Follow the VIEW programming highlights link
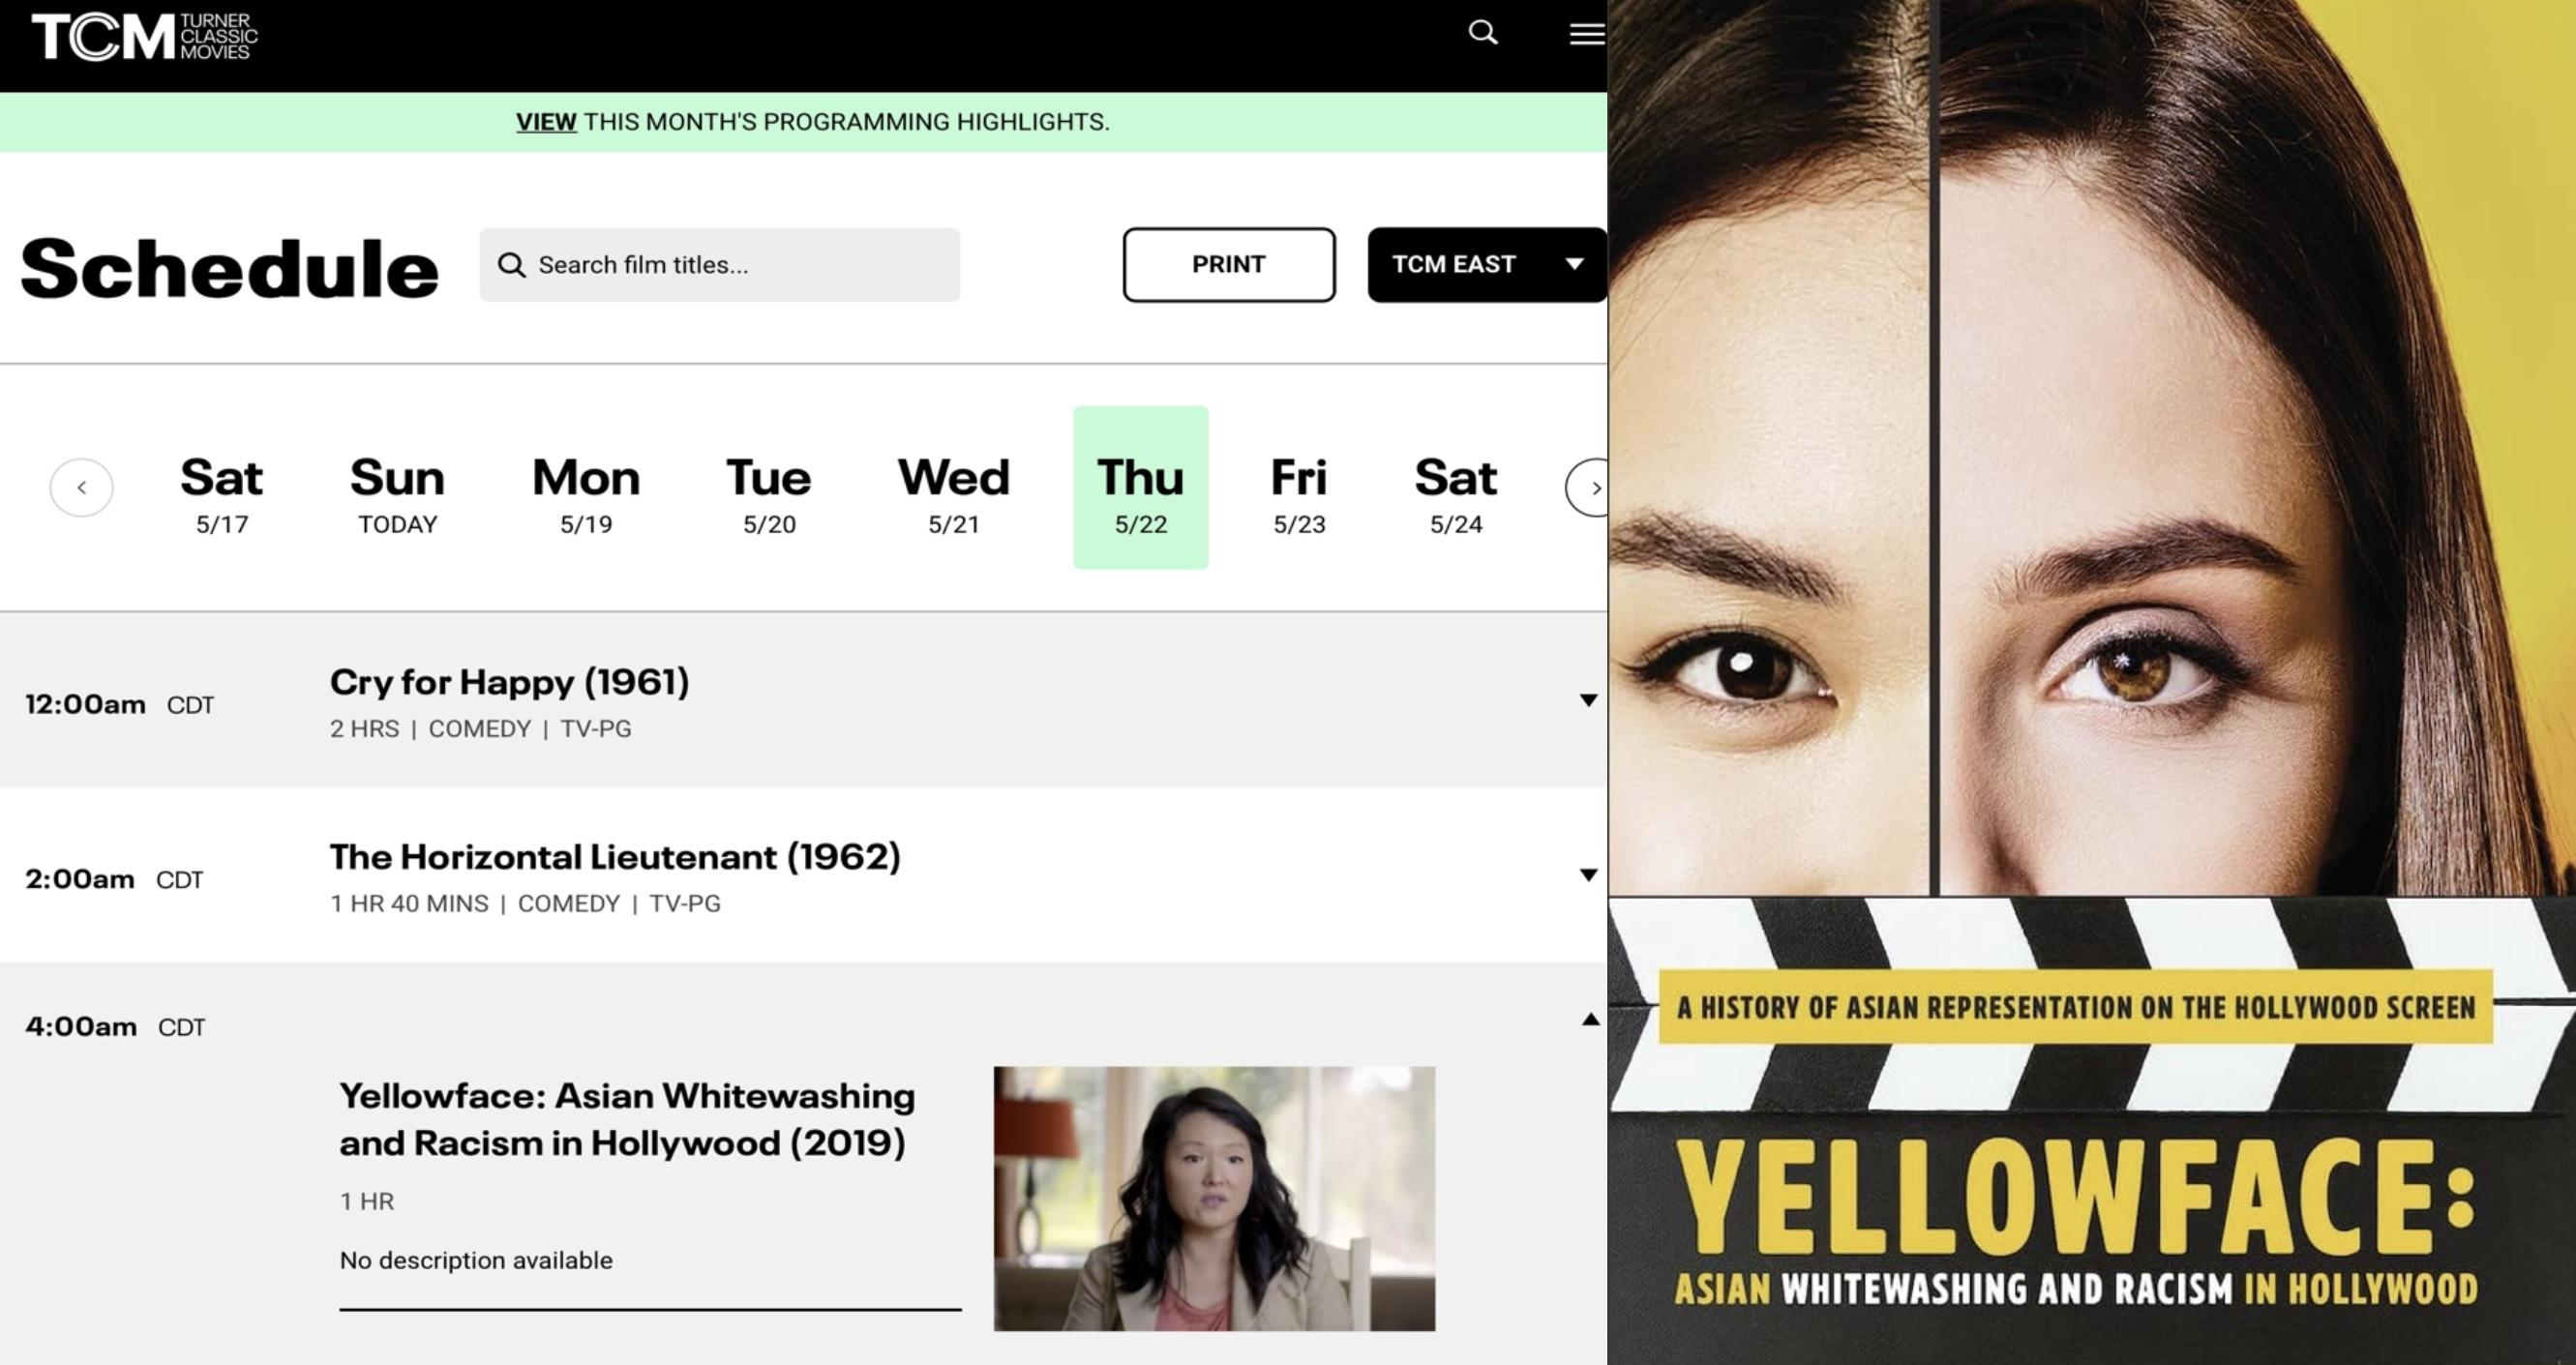The width and height of the screenshot is (2576, 1365). [x=546, y=122]
